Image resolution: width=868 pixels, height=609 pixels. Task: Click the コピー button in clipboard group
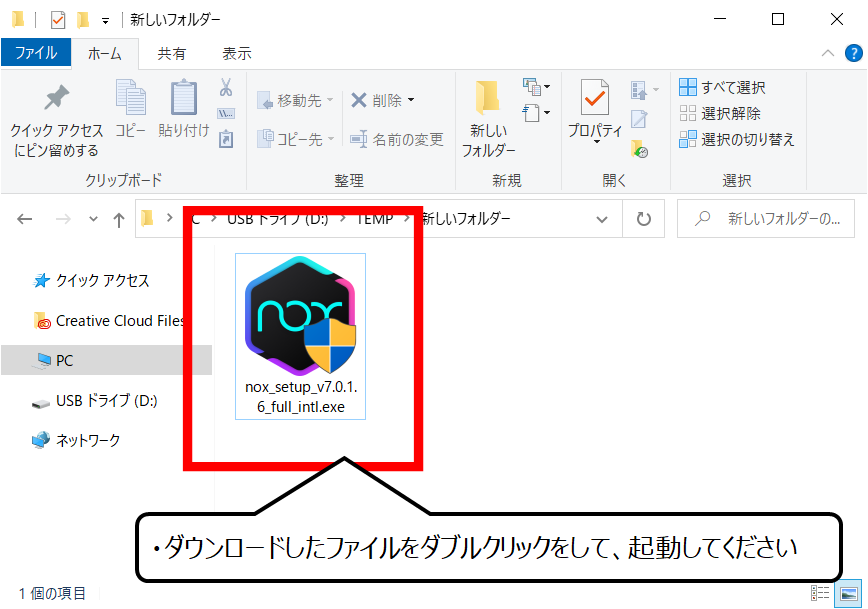pyautogui.click(x=131, y=109)
